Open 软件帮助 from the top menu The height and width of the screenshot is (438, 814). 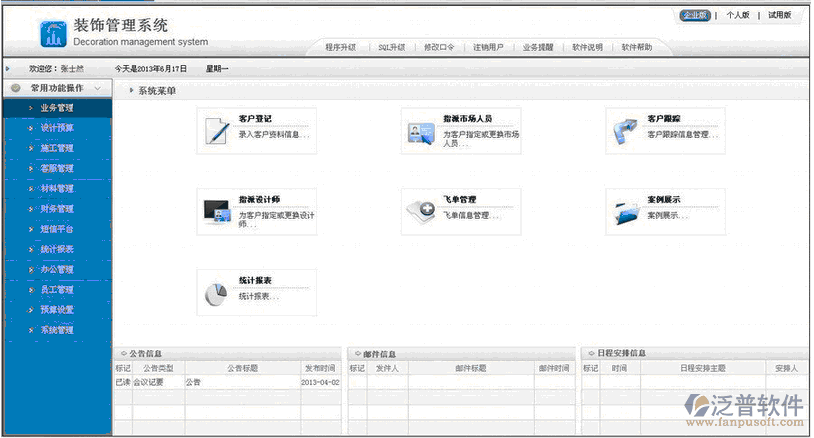[636, 47]
